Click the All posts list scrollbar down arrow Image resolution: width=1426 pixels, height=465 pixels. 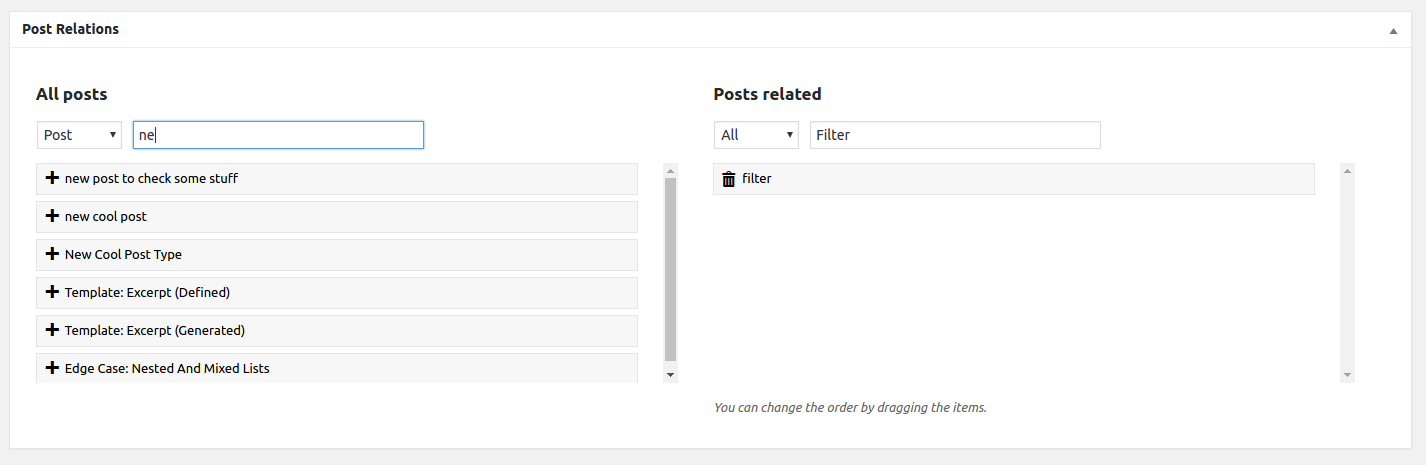tap(671, 375)
